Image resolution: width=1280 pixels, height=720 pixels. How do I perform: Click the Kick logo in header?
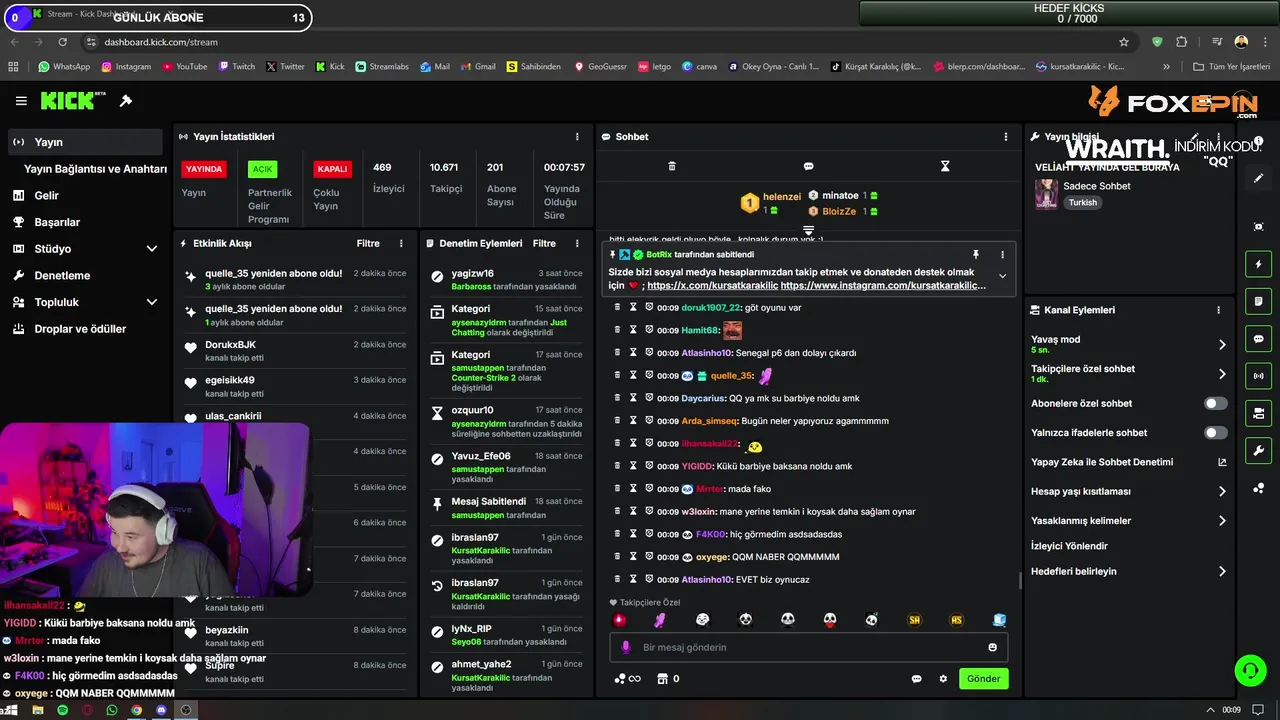pyautogui.click(x=73, y=101)
